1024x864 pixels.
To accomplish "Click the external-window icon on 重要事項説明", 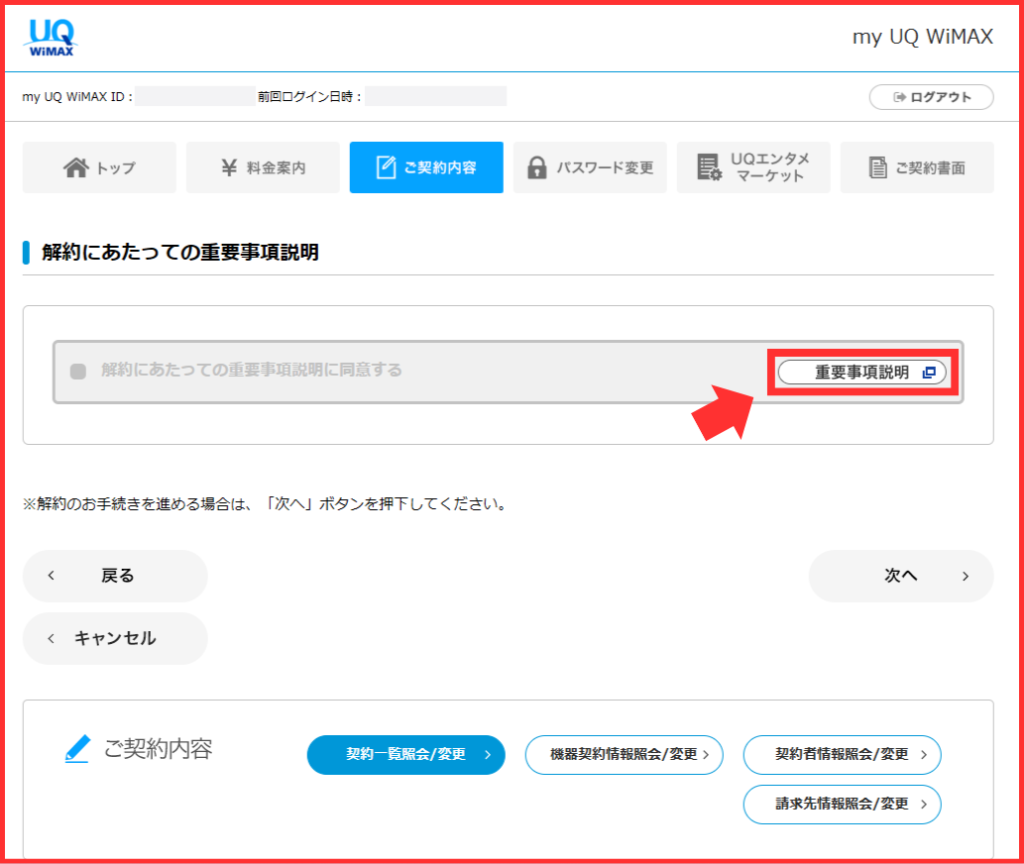I will [929, 372].
